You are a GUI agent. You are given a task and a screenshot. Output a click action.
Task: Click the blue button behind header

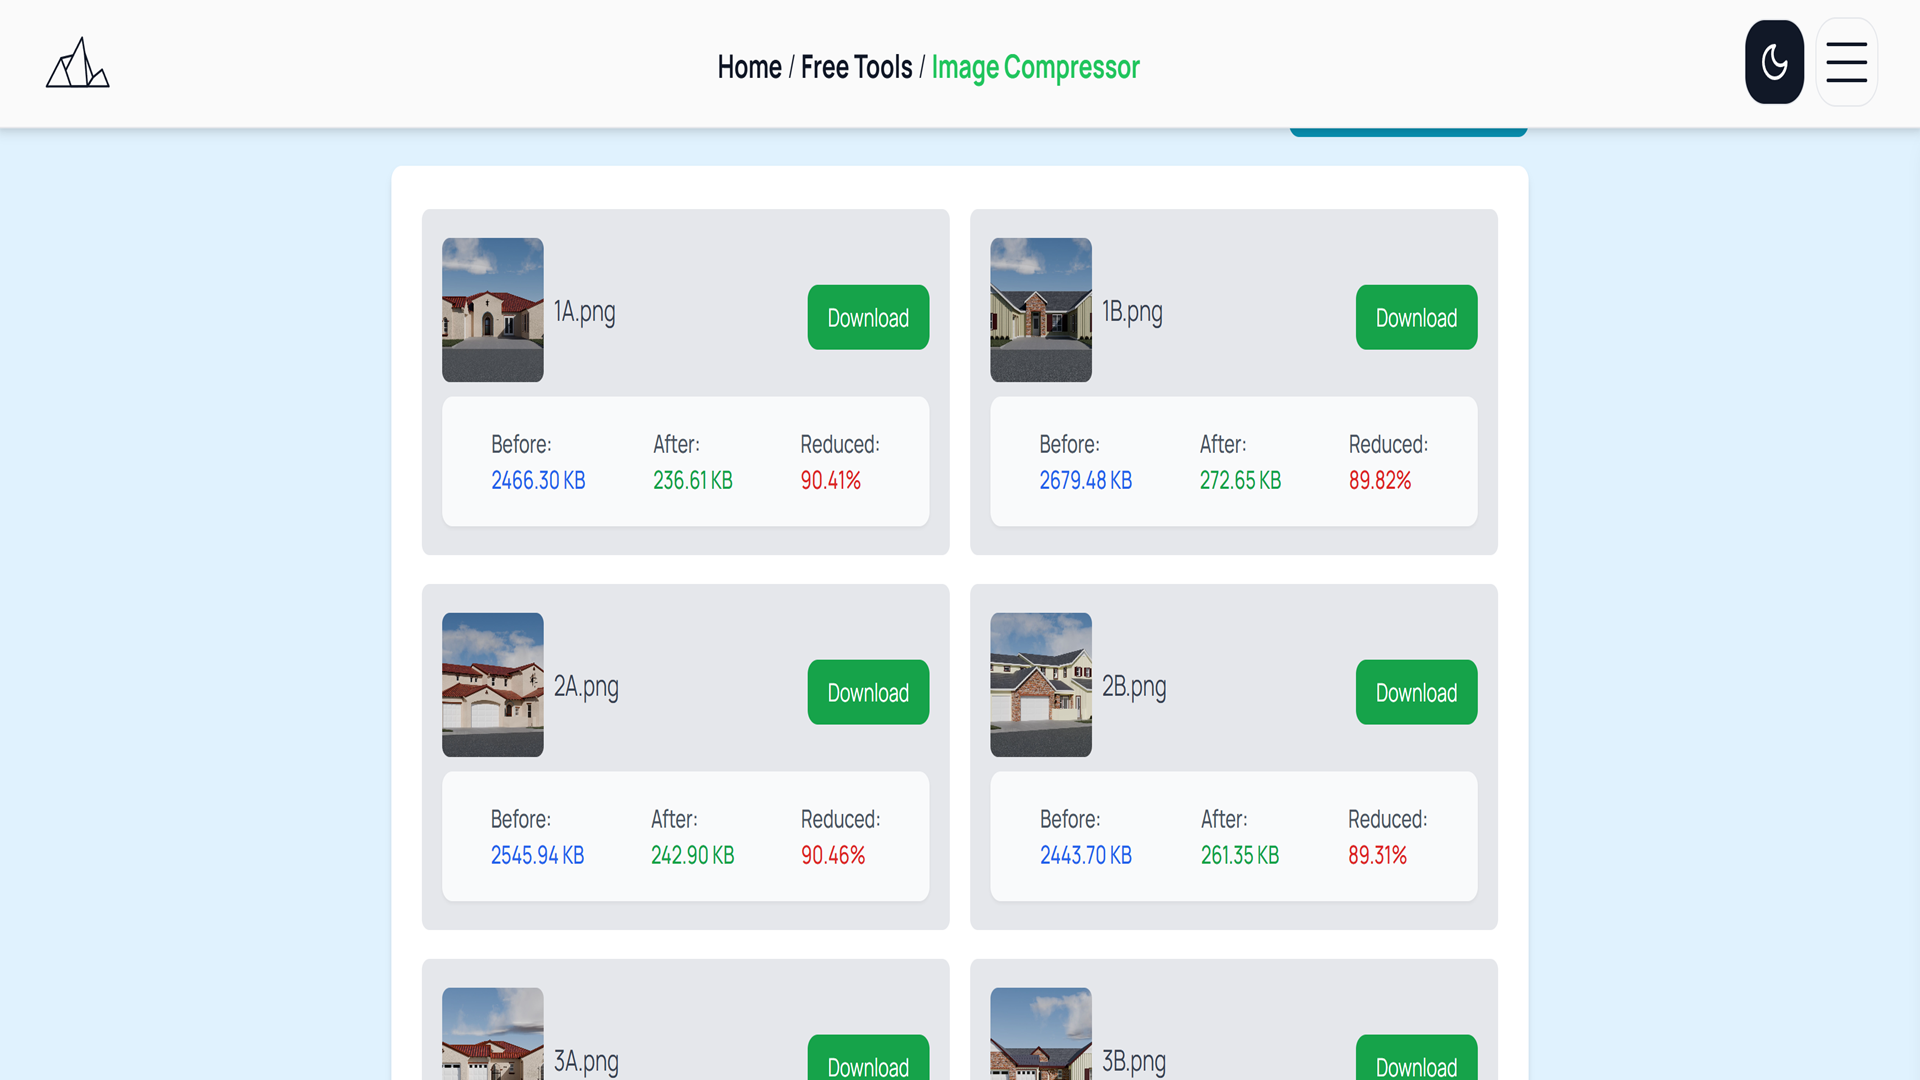[x=1408, y=132]
